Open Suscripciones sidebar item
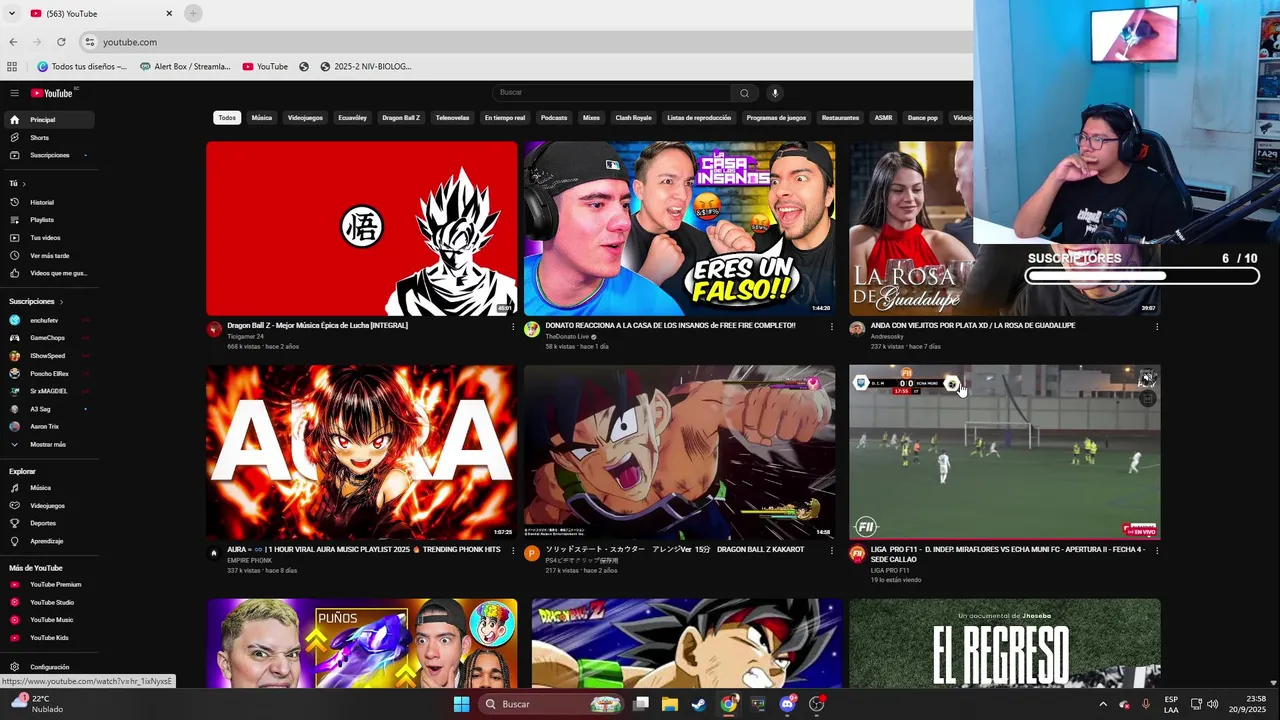 point(48,155)
